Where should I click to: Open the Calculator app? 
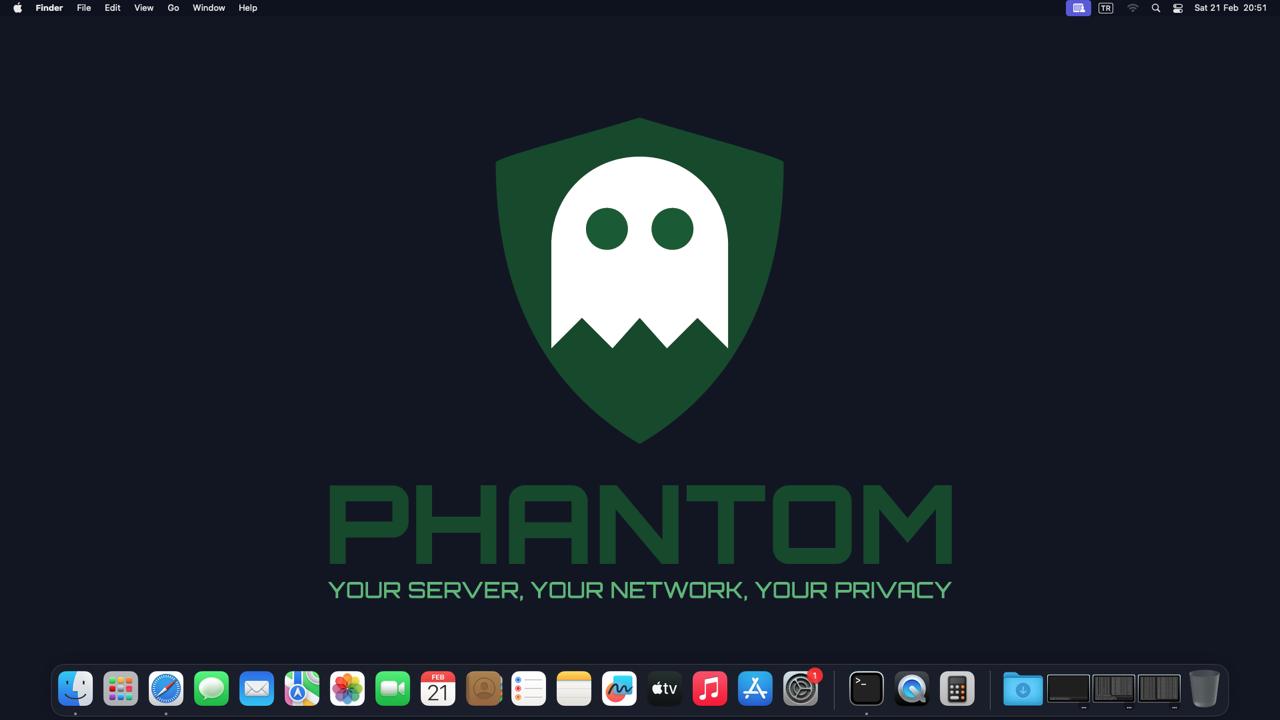click(x=957, y=689)
